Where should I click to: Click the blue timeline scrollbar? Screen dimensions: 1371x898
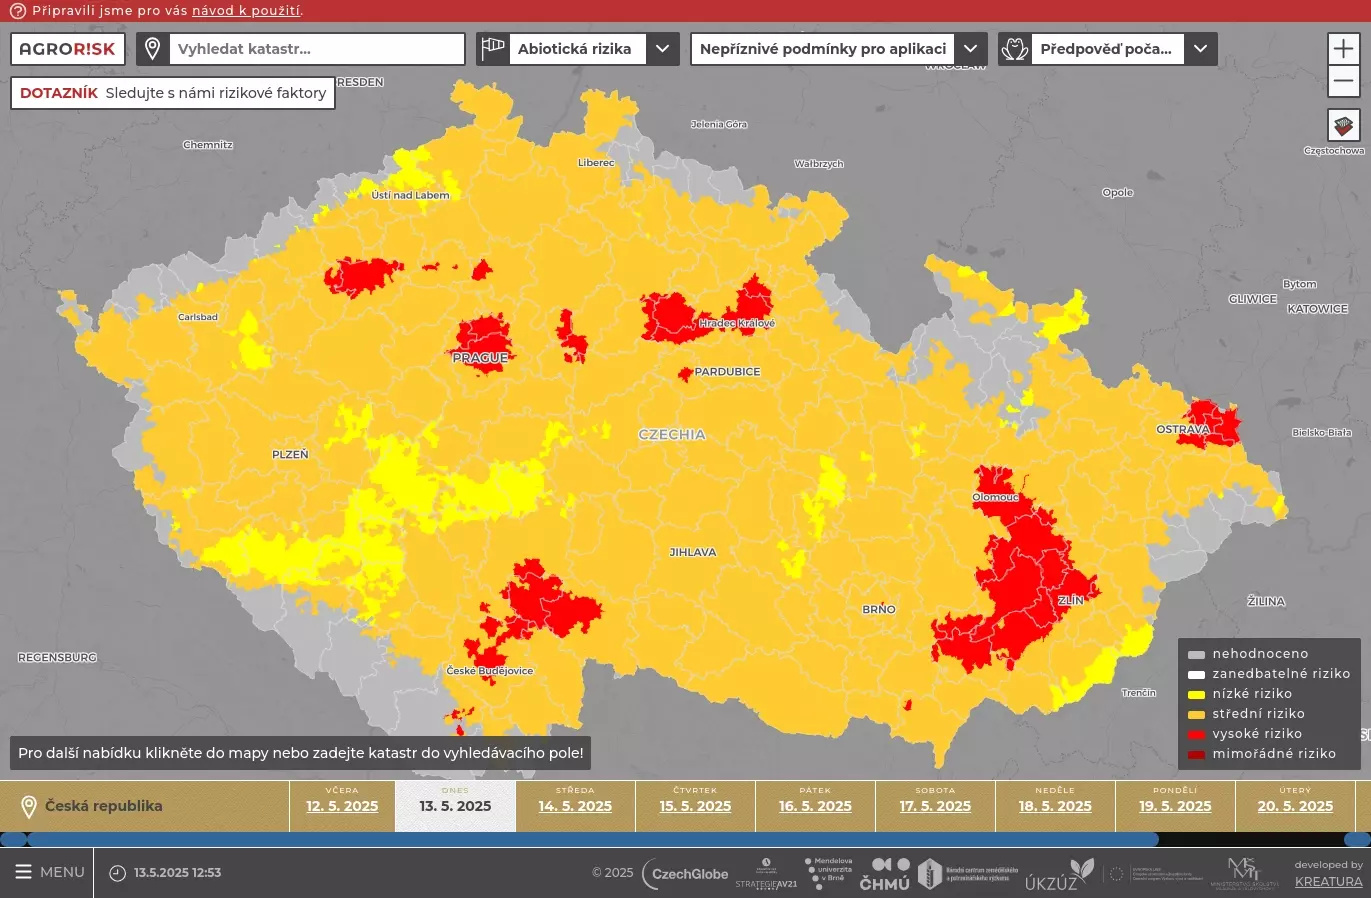[x=592, y=840]
